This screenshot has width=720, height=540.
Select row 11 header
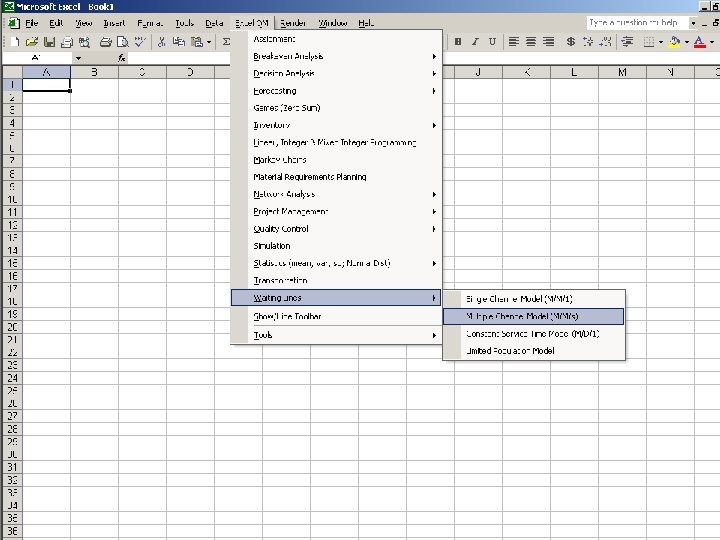coord(12,212)
